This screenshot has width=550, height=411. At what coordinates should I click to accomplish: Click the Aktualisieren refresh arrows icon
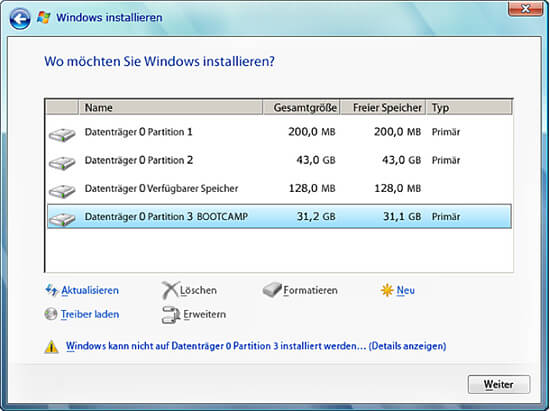(x=52, y=290)
